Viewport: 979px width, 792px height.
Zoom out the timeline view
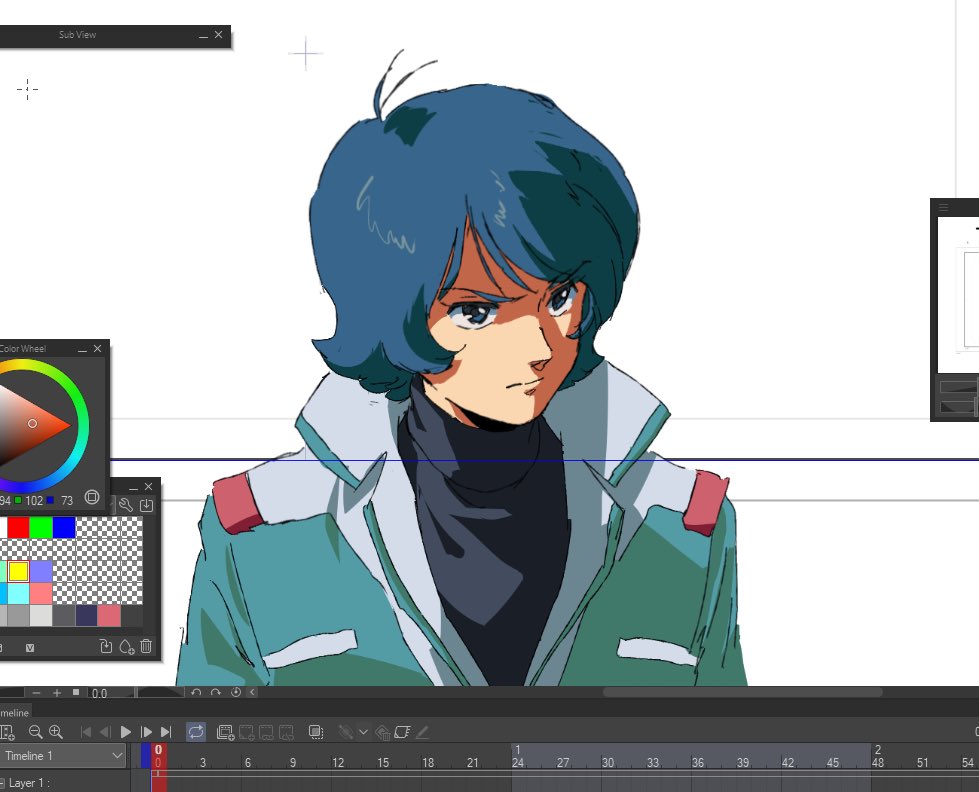[35, 732]
